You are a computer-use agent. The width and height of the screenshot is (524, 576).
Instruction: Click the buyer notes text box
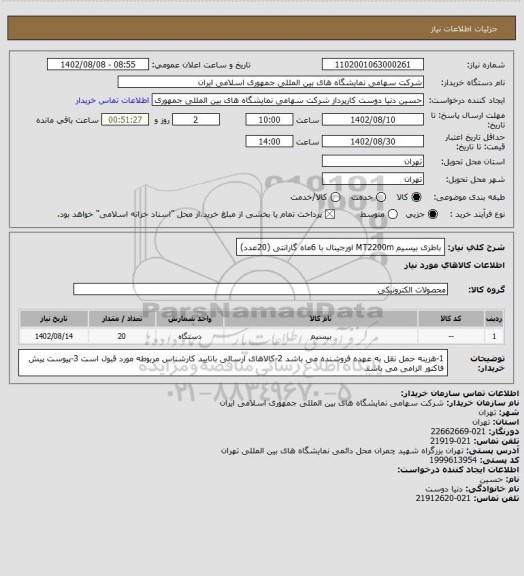tap(233, 363)
